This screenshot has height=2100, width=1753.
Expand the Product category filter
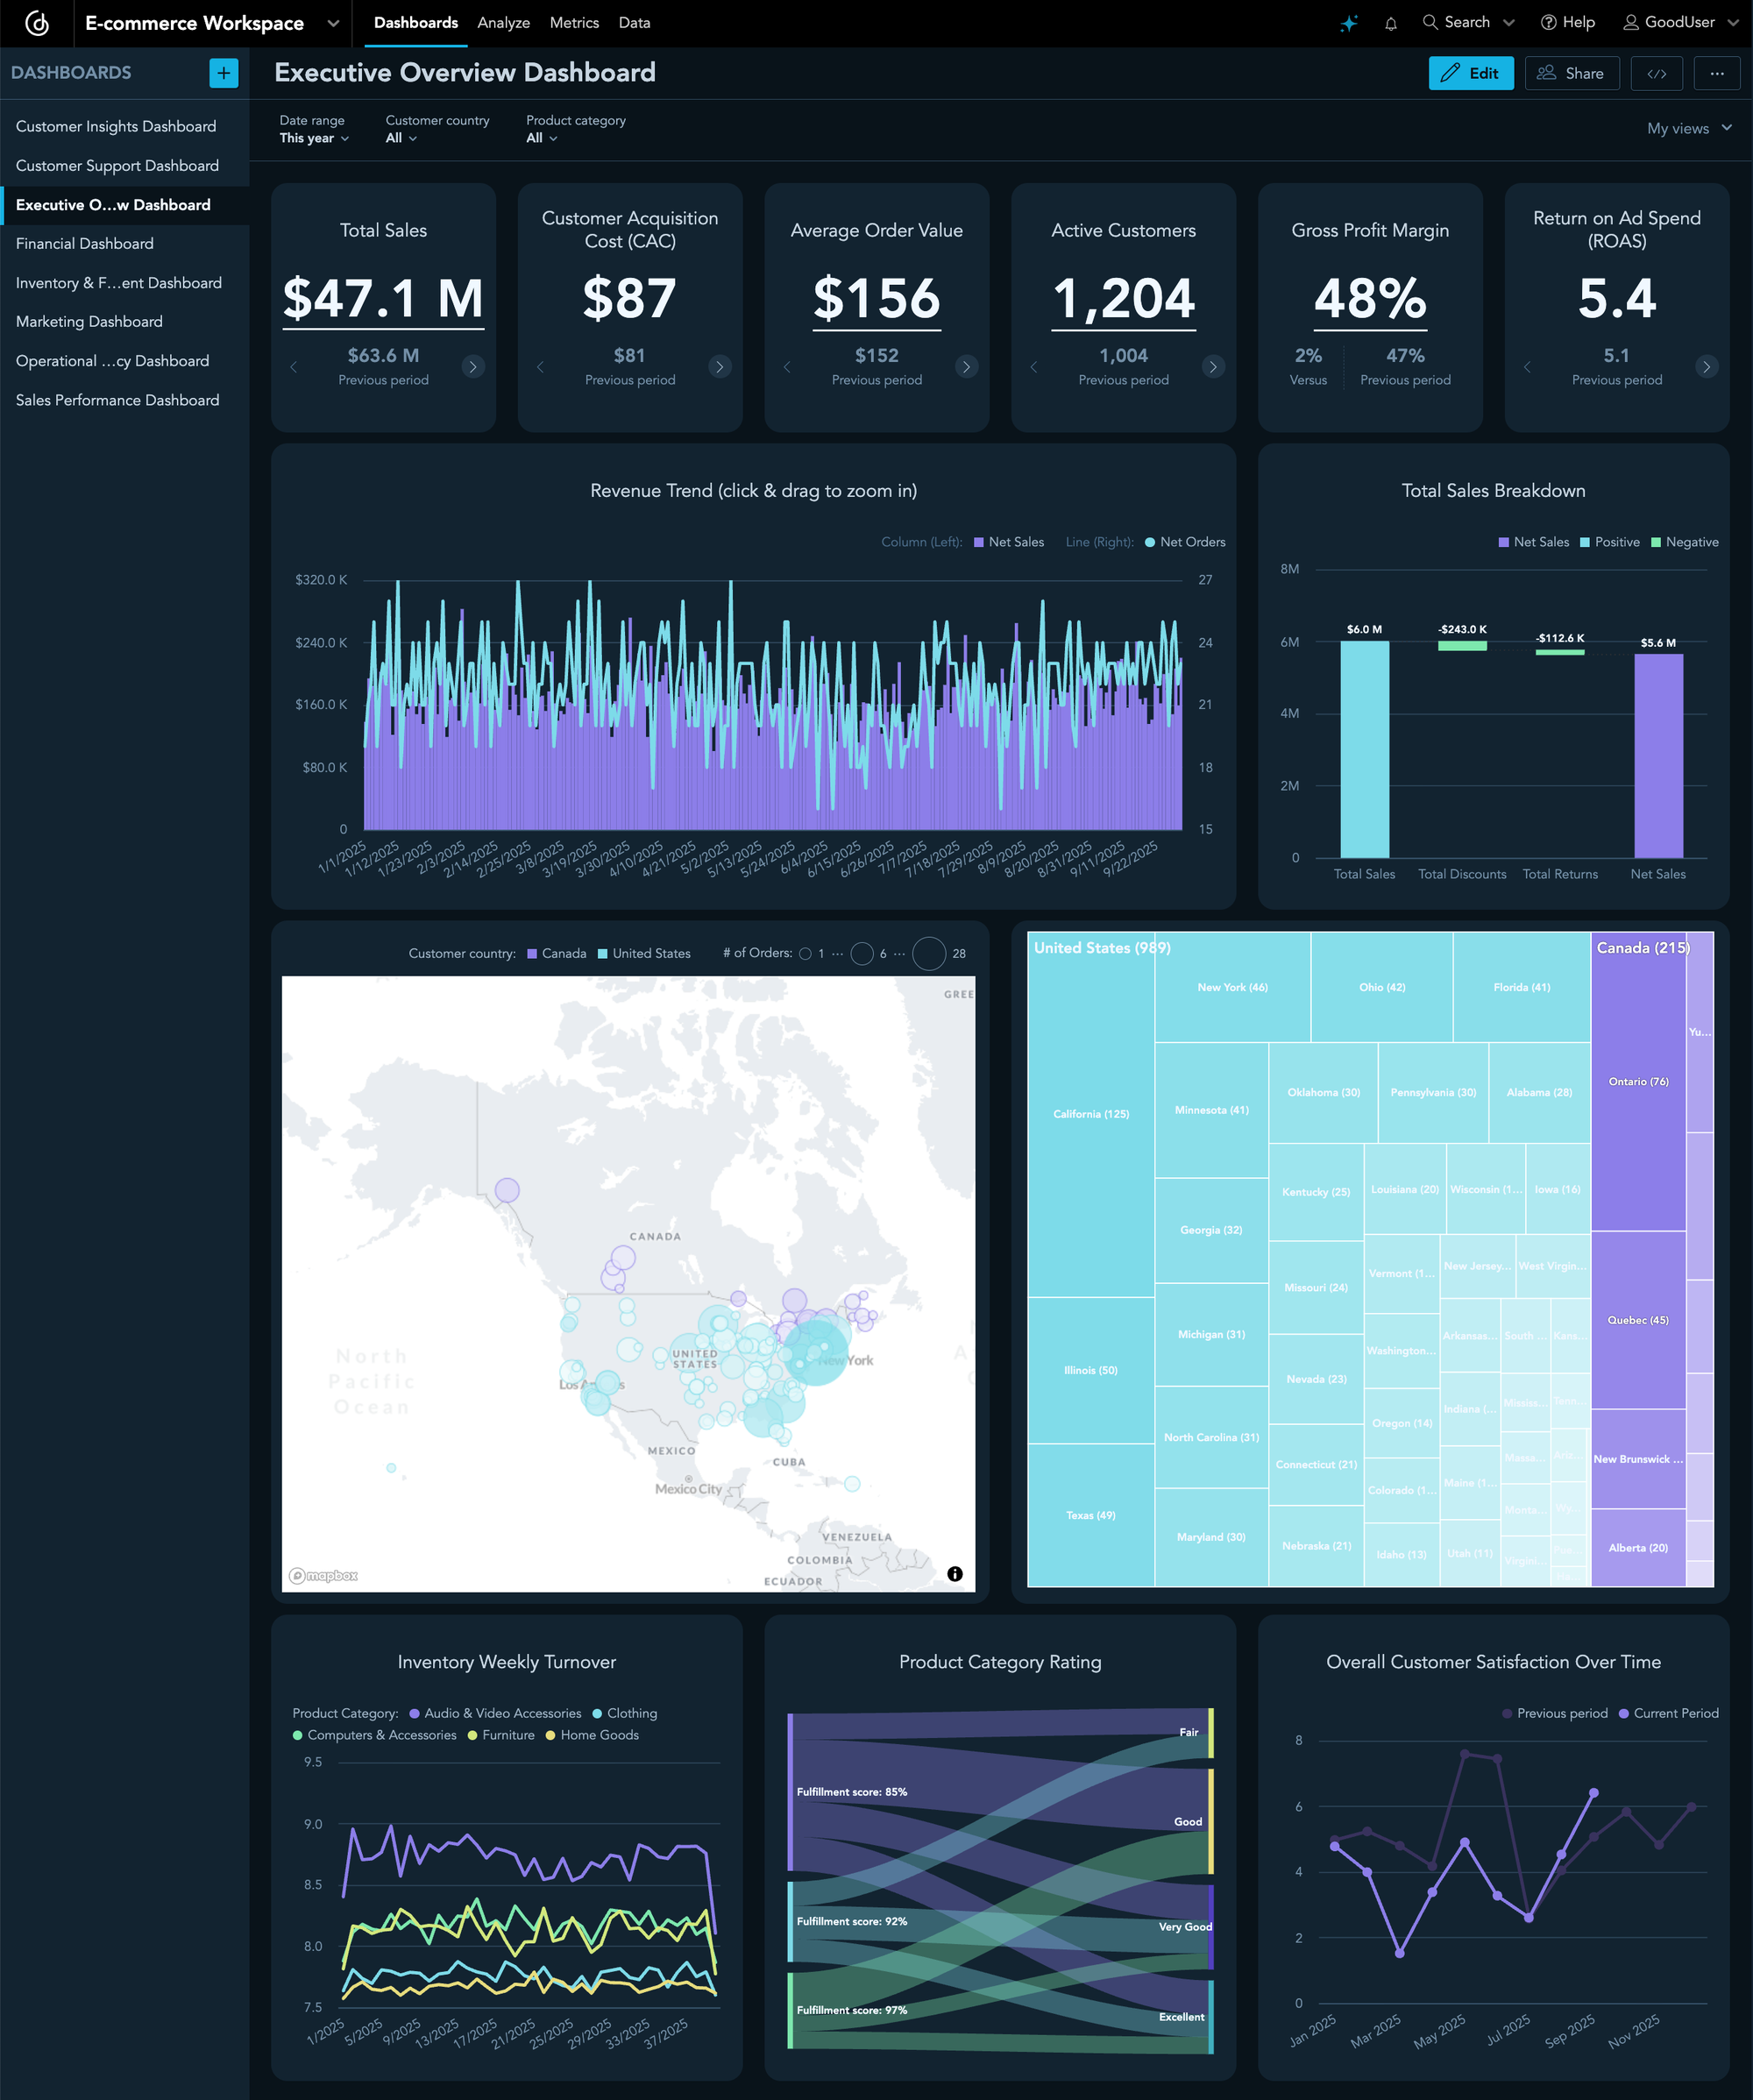coord(539,138)
